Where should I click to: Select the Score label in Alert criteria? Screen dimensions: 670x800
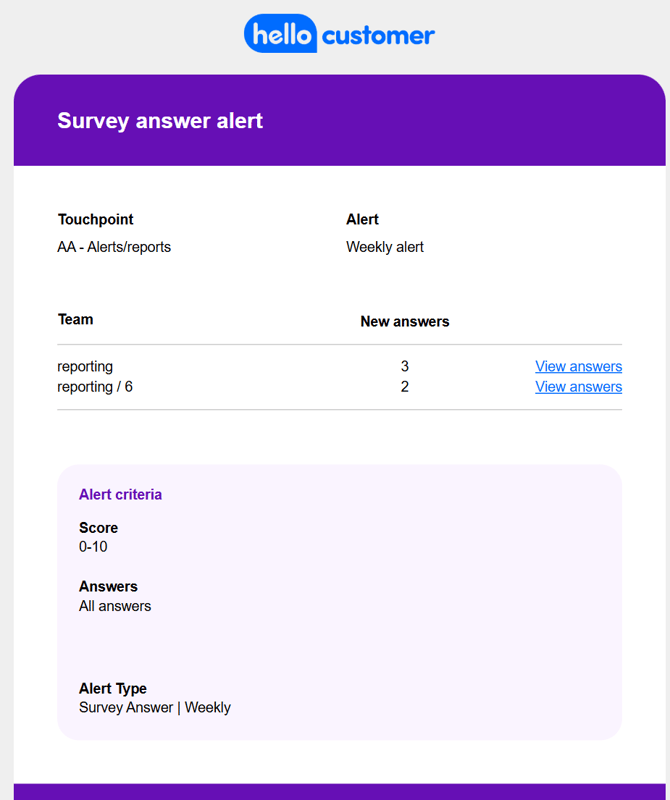click(x=98, y=528)
